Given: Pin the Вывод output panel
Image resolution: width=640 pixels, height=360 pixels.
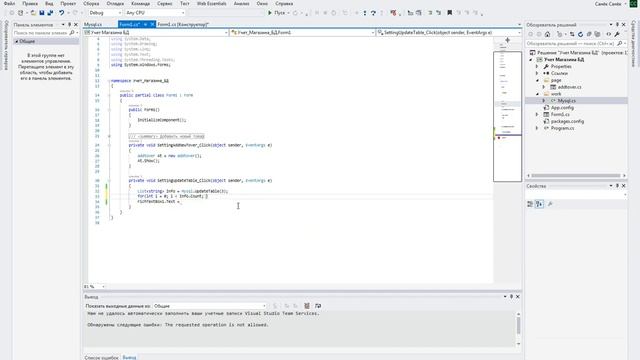Looking at the screenshot, I should 511,297.
